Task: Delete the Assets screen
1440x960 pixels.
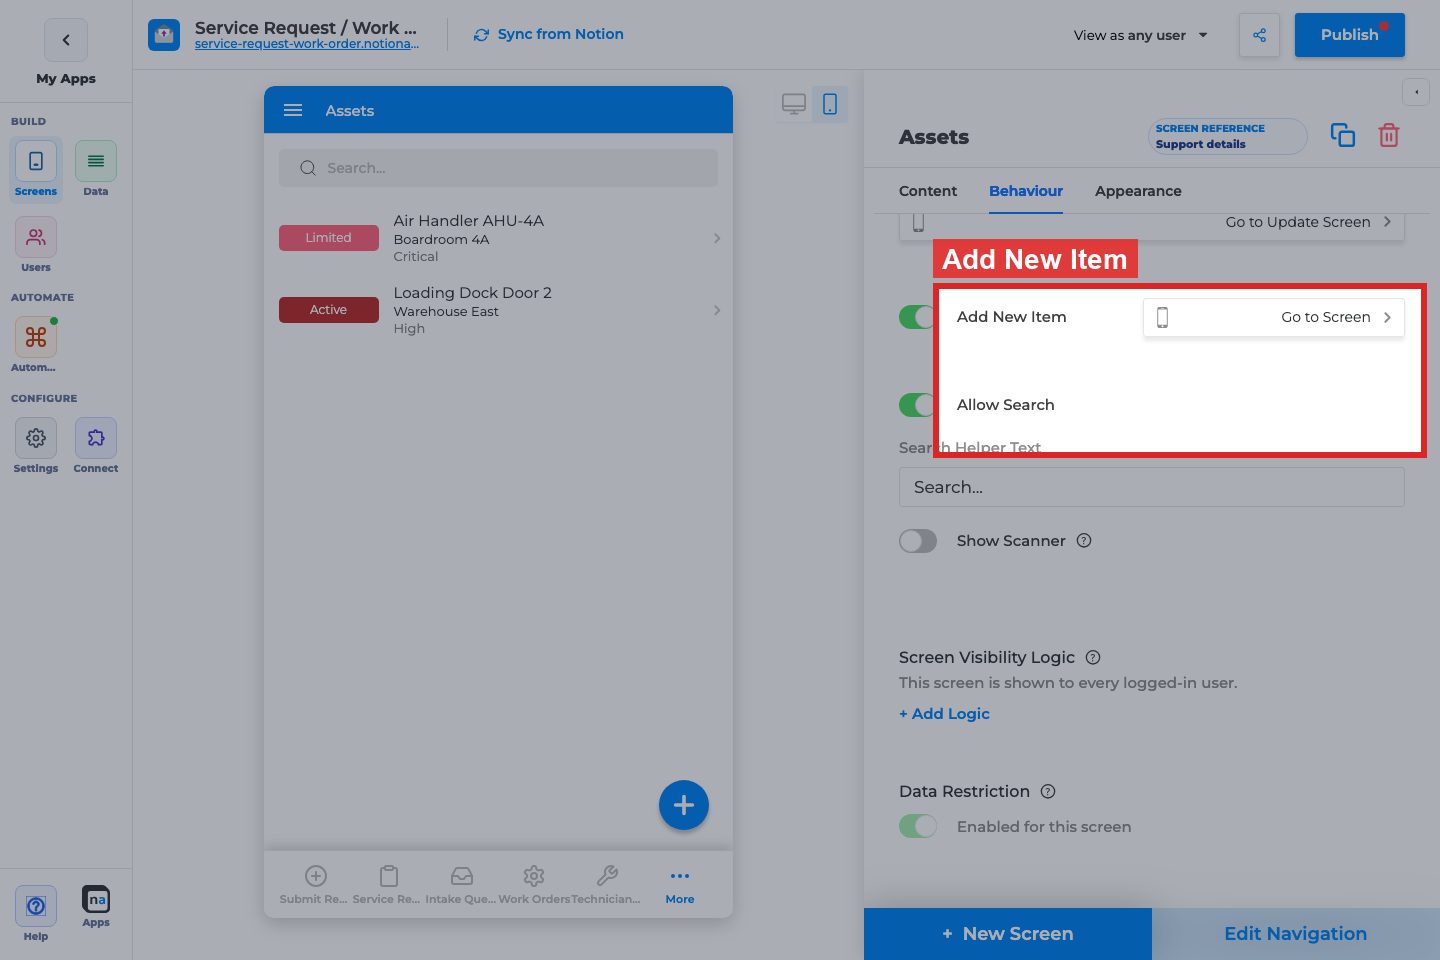Action: point(1389,135)
